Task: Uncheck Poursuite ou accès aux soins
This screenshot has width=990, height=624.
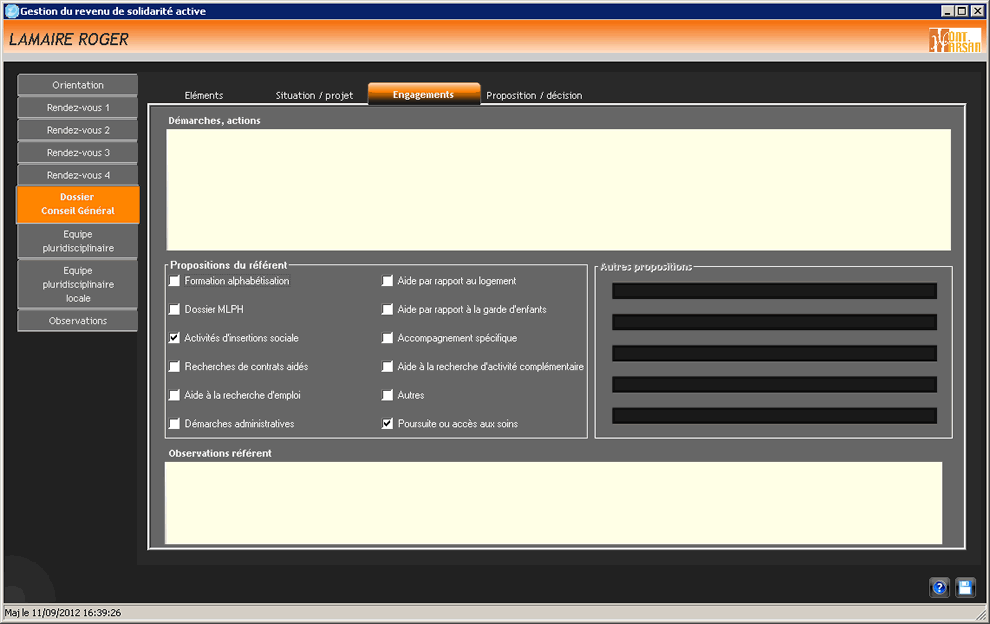Action: coord(388,424)
